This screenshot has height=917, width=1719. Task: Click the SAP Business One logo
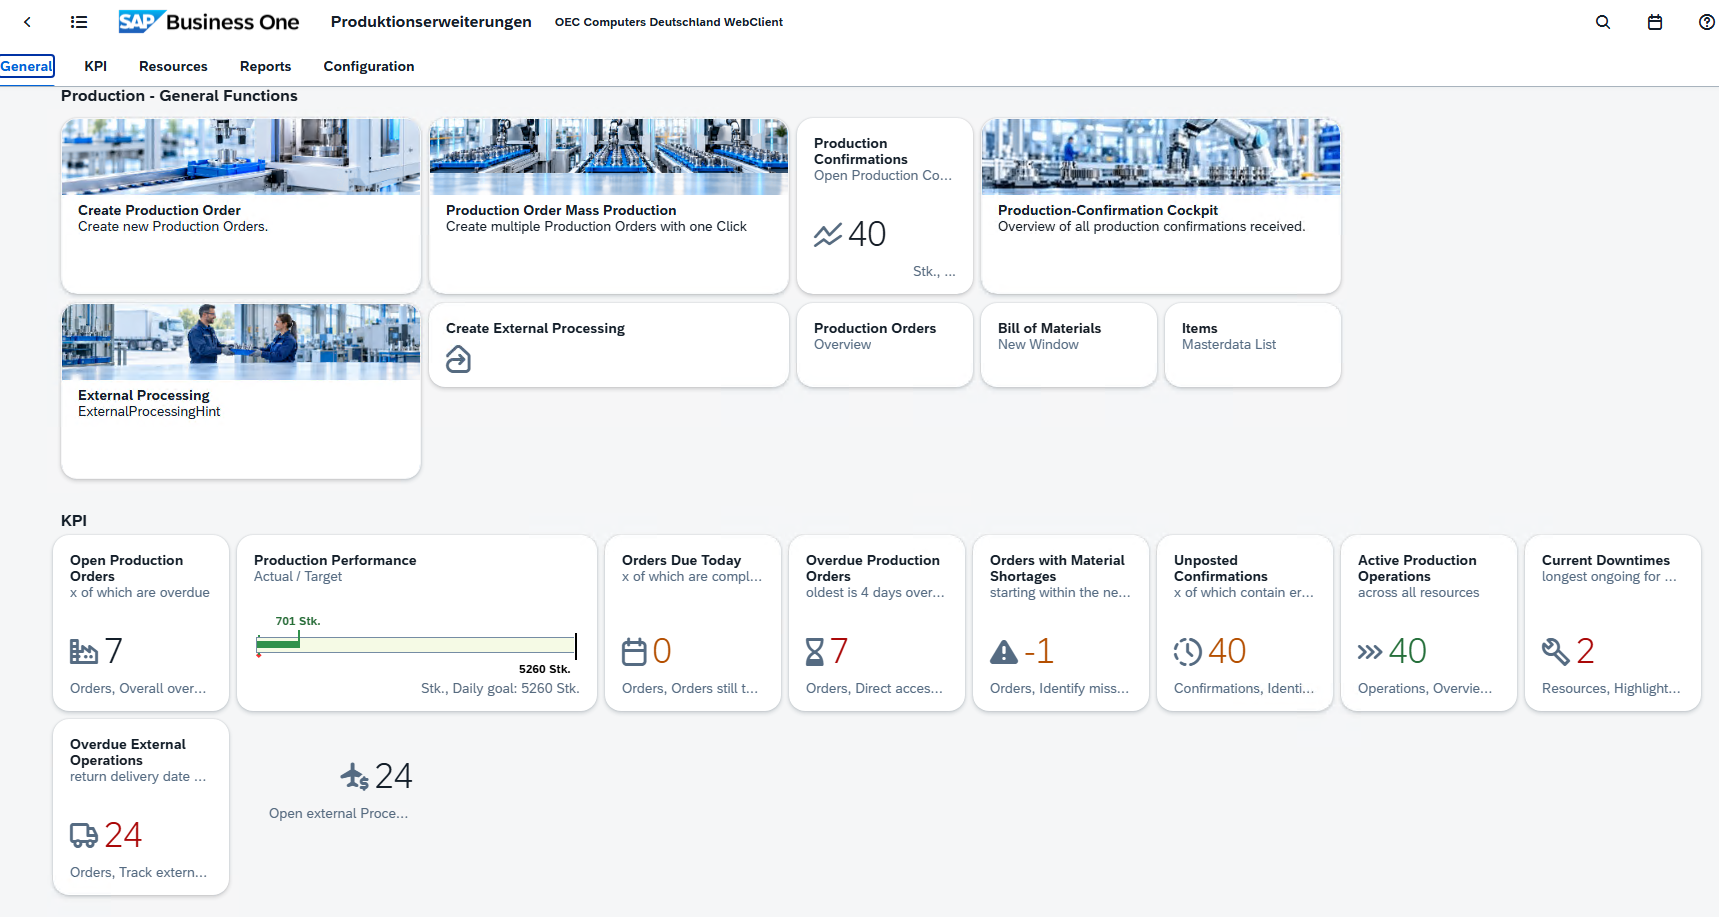[x=208, y=22]
